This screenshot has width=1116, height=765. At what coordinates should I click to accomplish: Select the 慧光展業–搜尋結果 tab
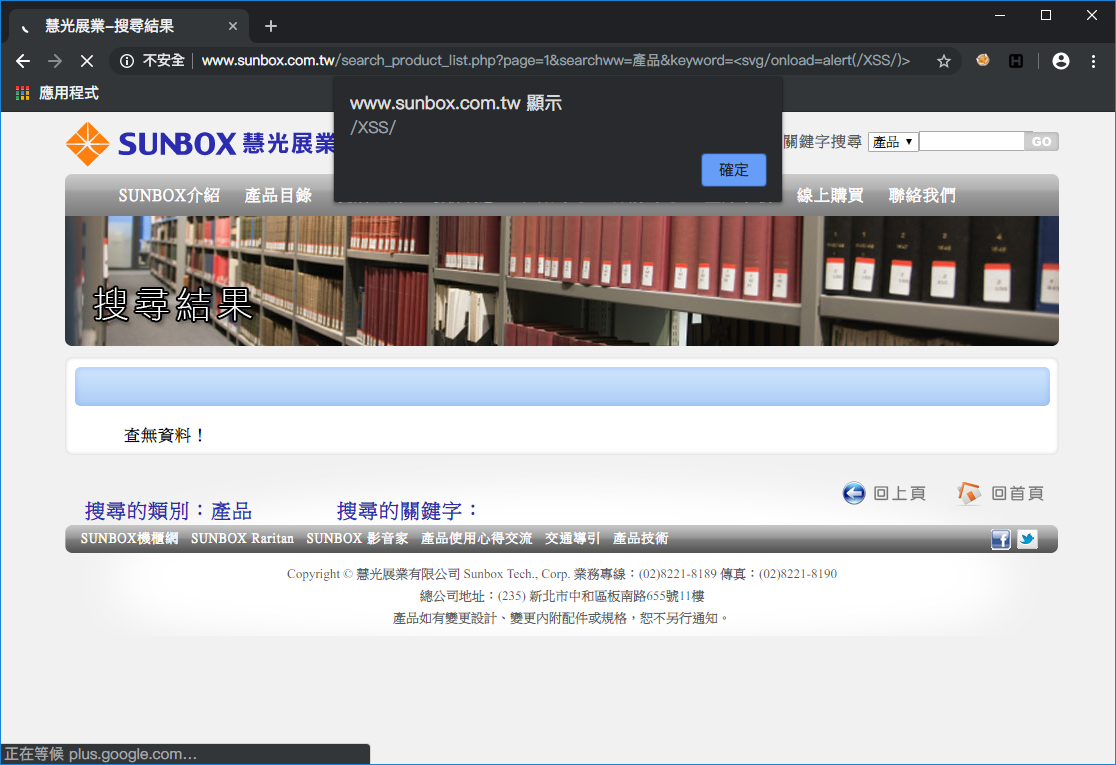coord(129,26)
